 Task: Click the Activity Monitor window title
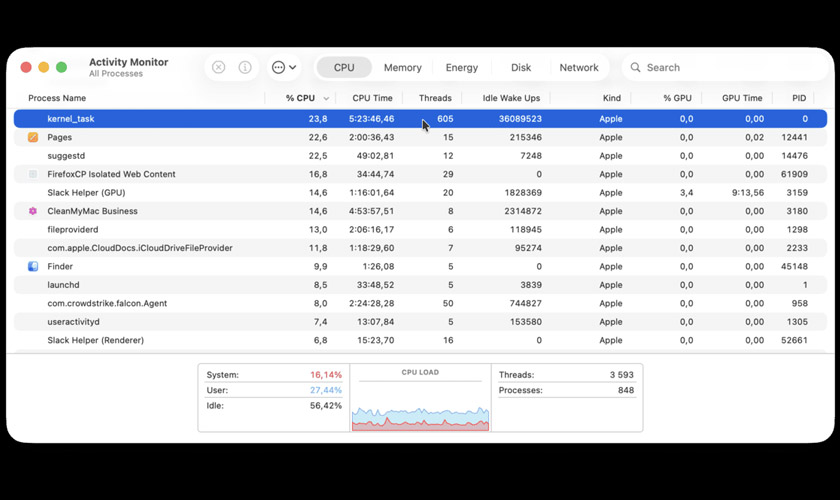coord(129,62)
